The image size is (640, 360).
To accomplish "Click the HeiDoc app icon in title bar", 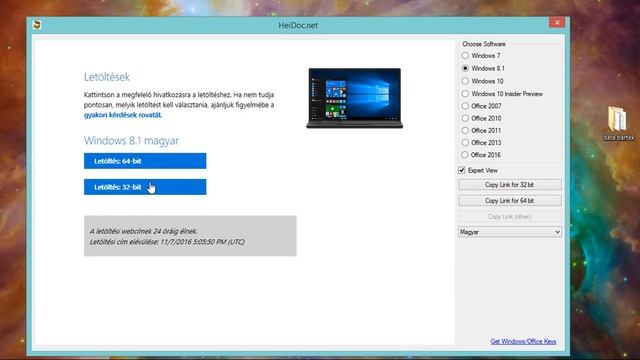I will point(37,25).
